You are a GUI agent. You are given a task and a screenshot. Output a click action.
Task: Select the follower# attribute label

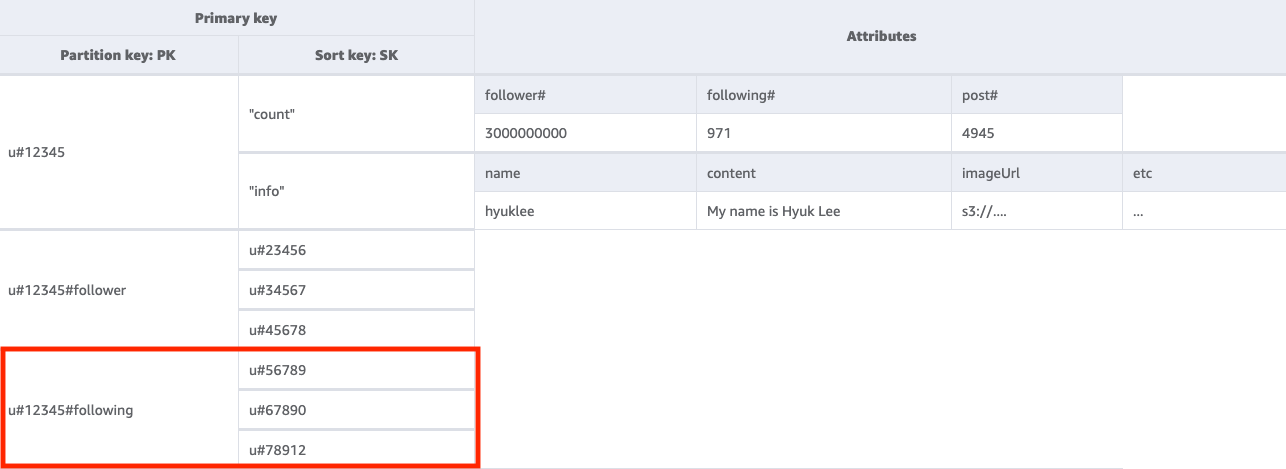(x=513, y=95)
